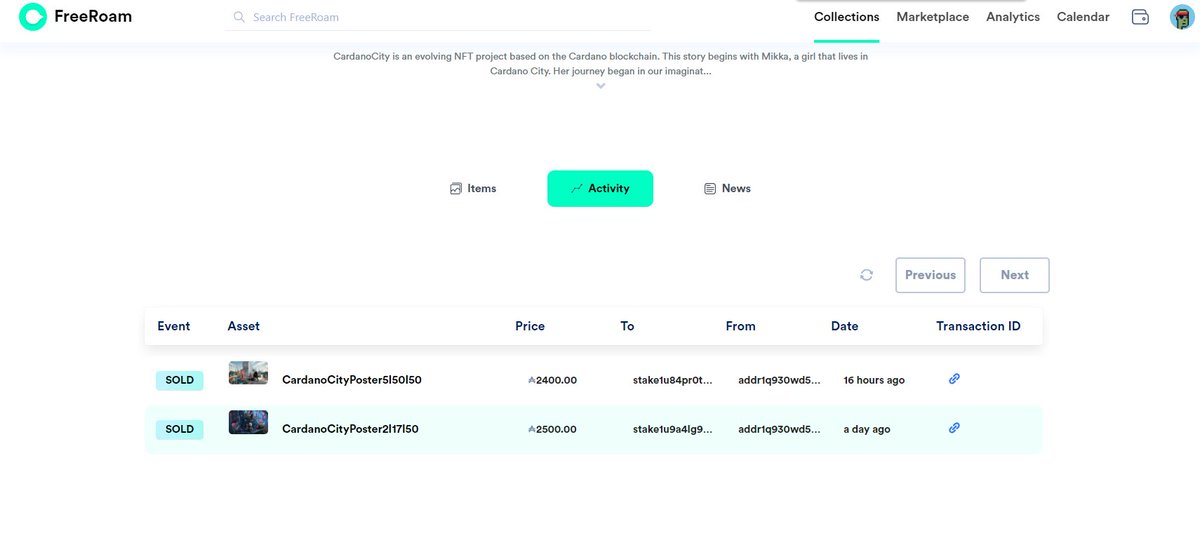The width and height of the screenshot is (1200, 552).
Task: Click the Date column header
Action: click(x=845, y=326)
